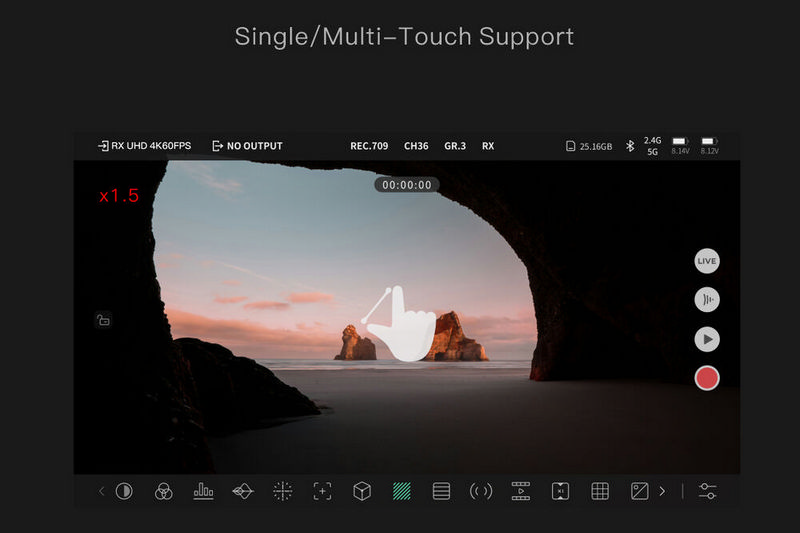Expand toolbar with right chevron arrow
The width and height of the screenshot is (800, 533).
click(x=662, y=491)
